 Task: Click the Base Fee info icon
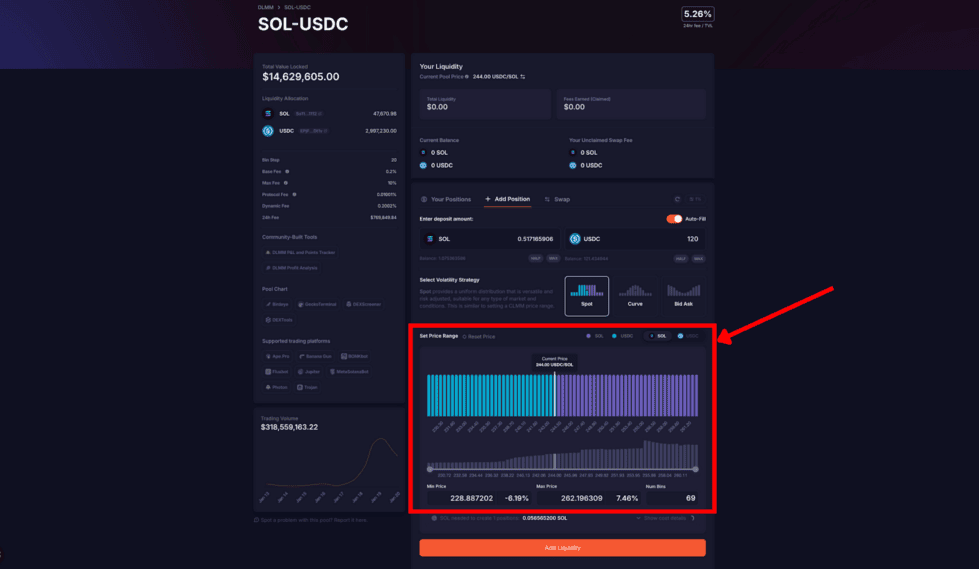[x=287, y=171]
